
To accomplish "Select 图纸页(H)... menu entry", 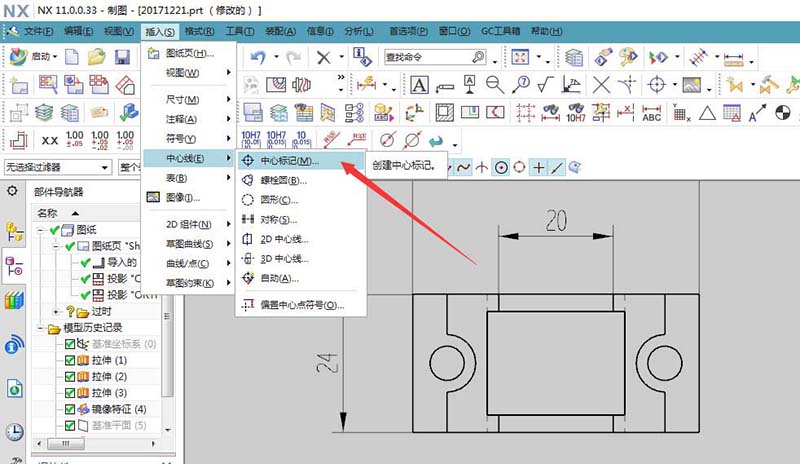I will 188,53.
